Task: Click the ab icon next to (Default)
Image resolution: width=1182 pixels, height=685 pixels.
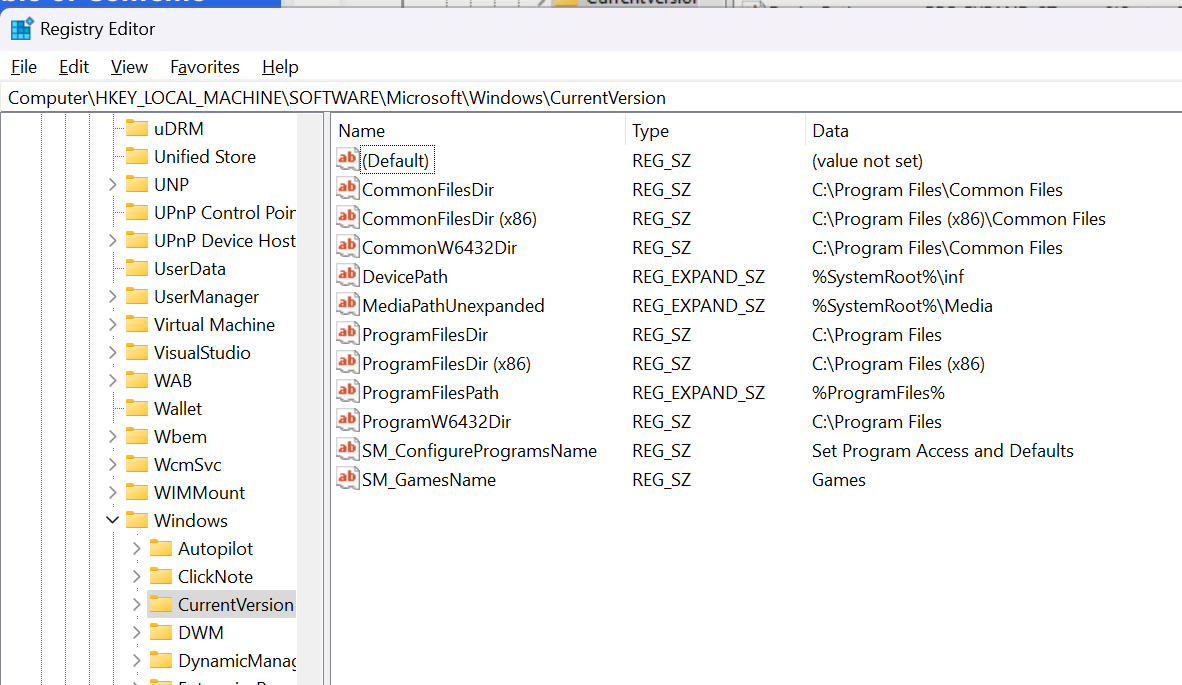Action: pyautogui.click(x=346, y=160)
